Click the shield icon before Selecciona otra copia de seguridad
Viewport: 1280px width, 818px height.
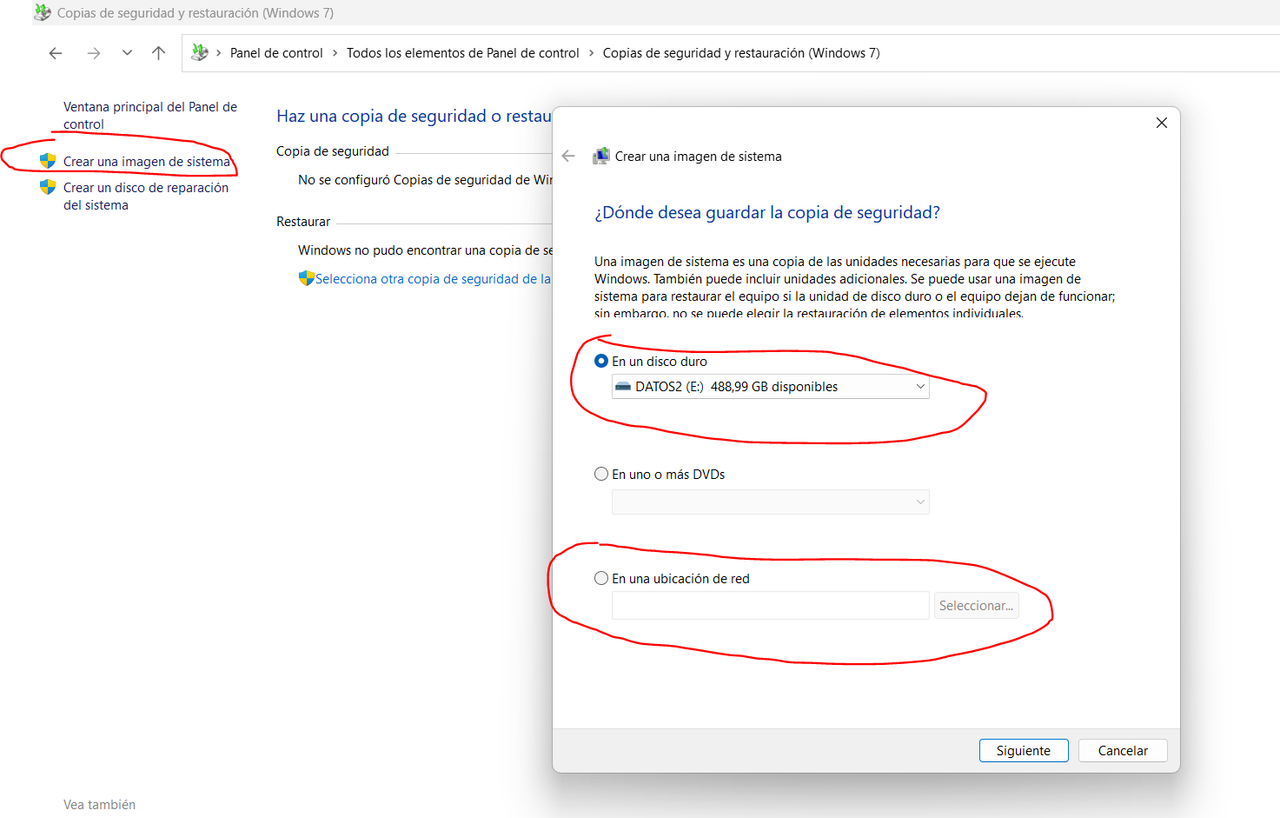tap(306, 279)
